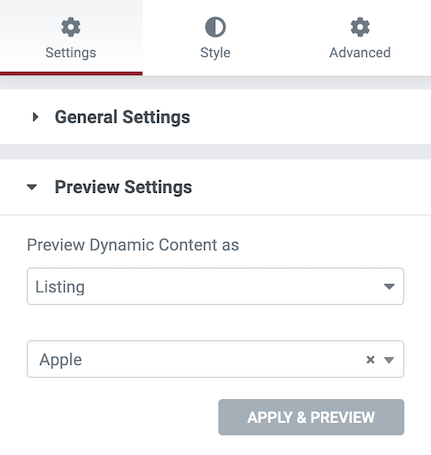Image resolution: width=431 pixels, height=455 pixels.
Task: Open the Listing dropdown arrow
Action: [389, 286]
